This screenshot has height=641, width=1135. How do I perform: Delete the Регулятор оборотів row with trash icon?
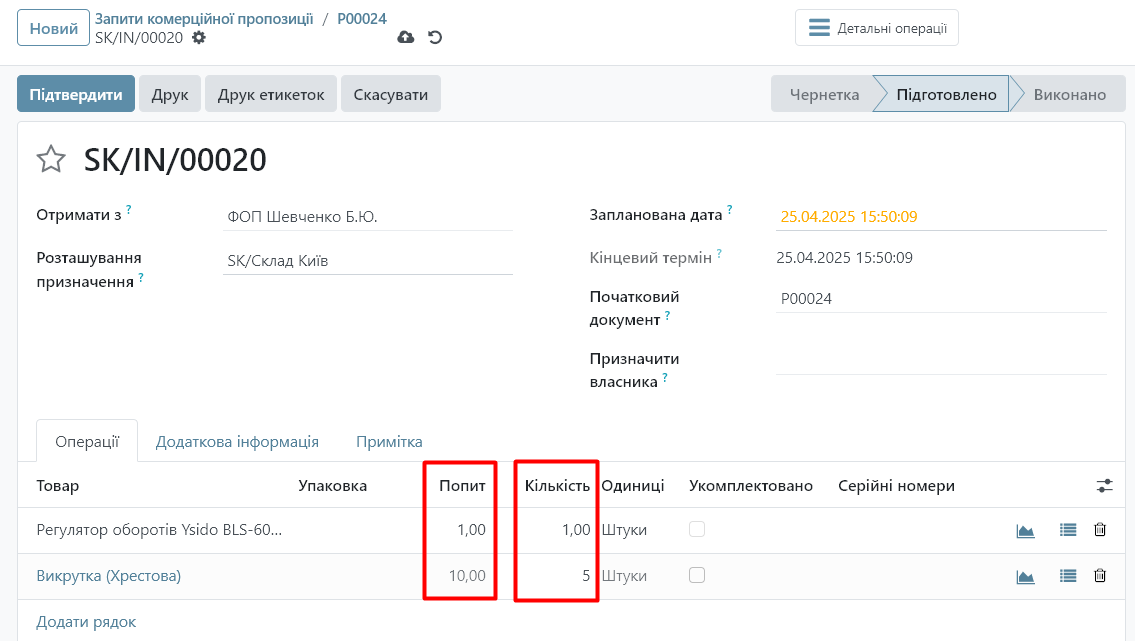point(1100,530)
